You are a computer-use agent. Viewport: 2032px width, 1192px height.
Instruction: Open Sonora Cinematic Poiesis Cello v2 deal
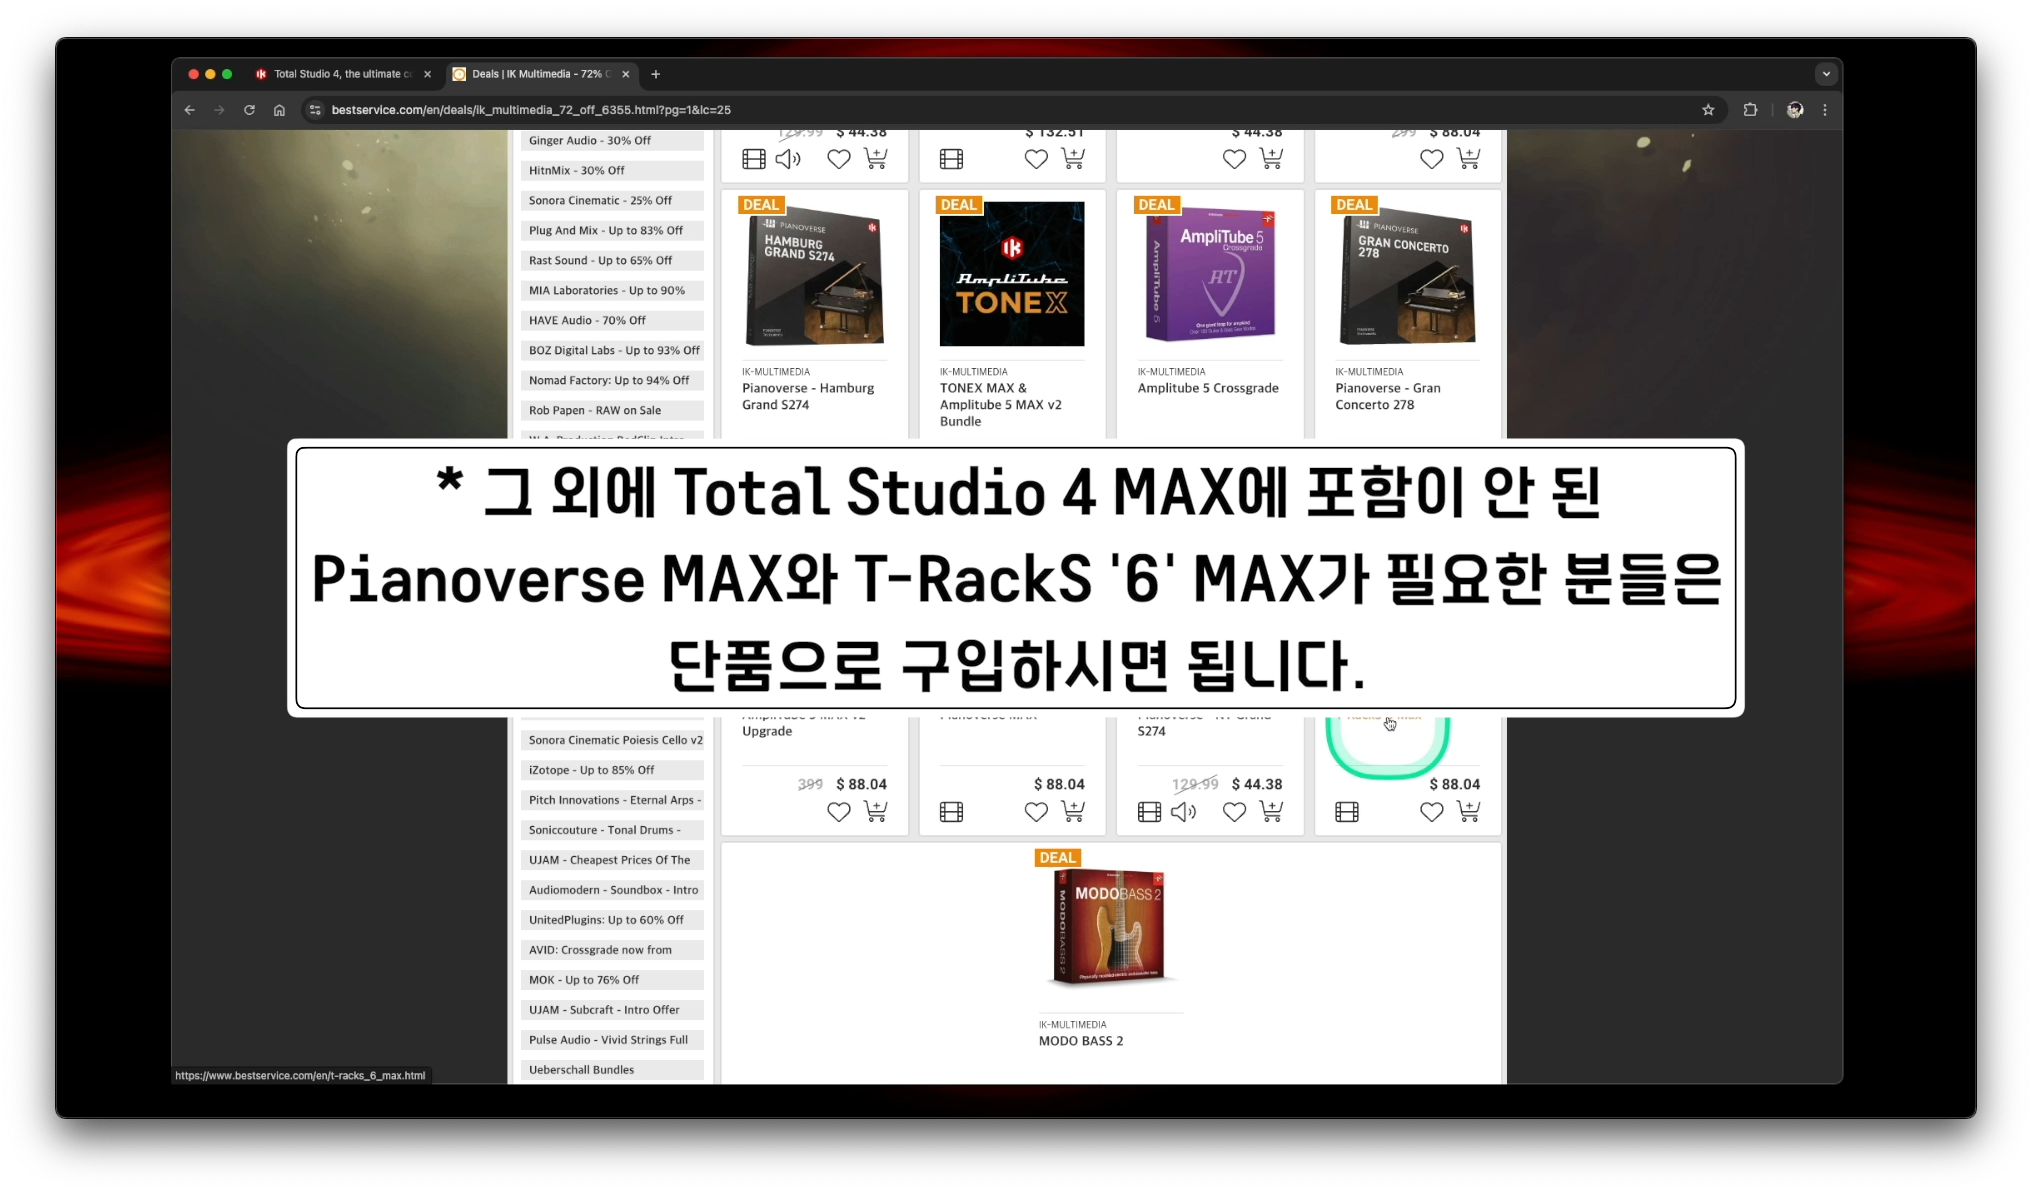[x=612, y=741]
